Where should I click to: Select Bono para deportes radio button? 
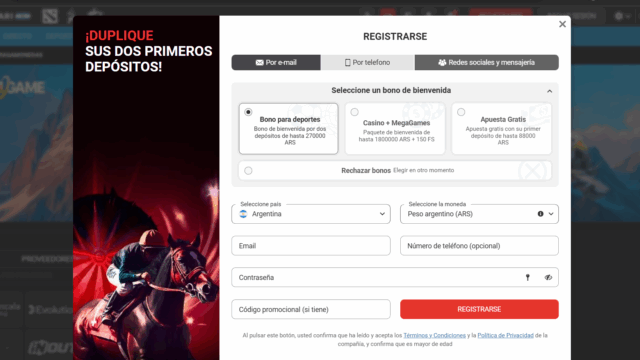click(x=248, y=112)
